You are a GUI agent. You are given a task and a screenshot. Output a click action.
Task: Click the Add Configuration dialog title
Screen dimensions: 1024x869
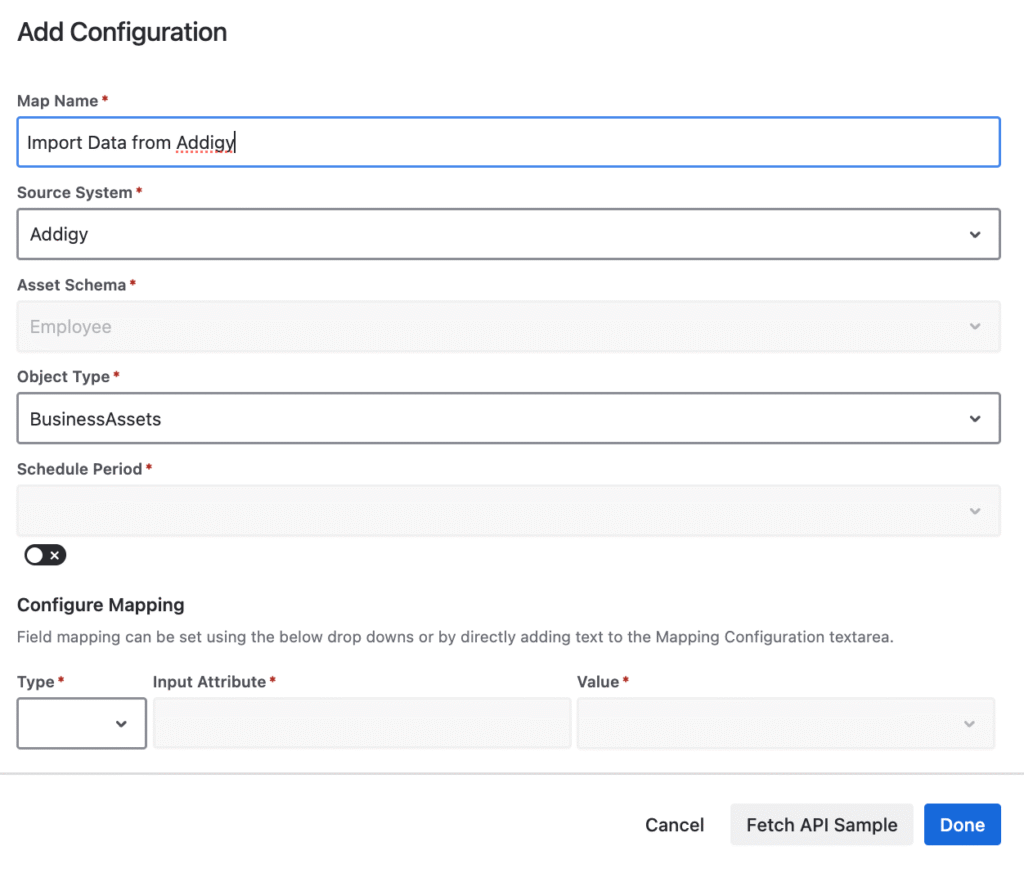tap(122, 32)
